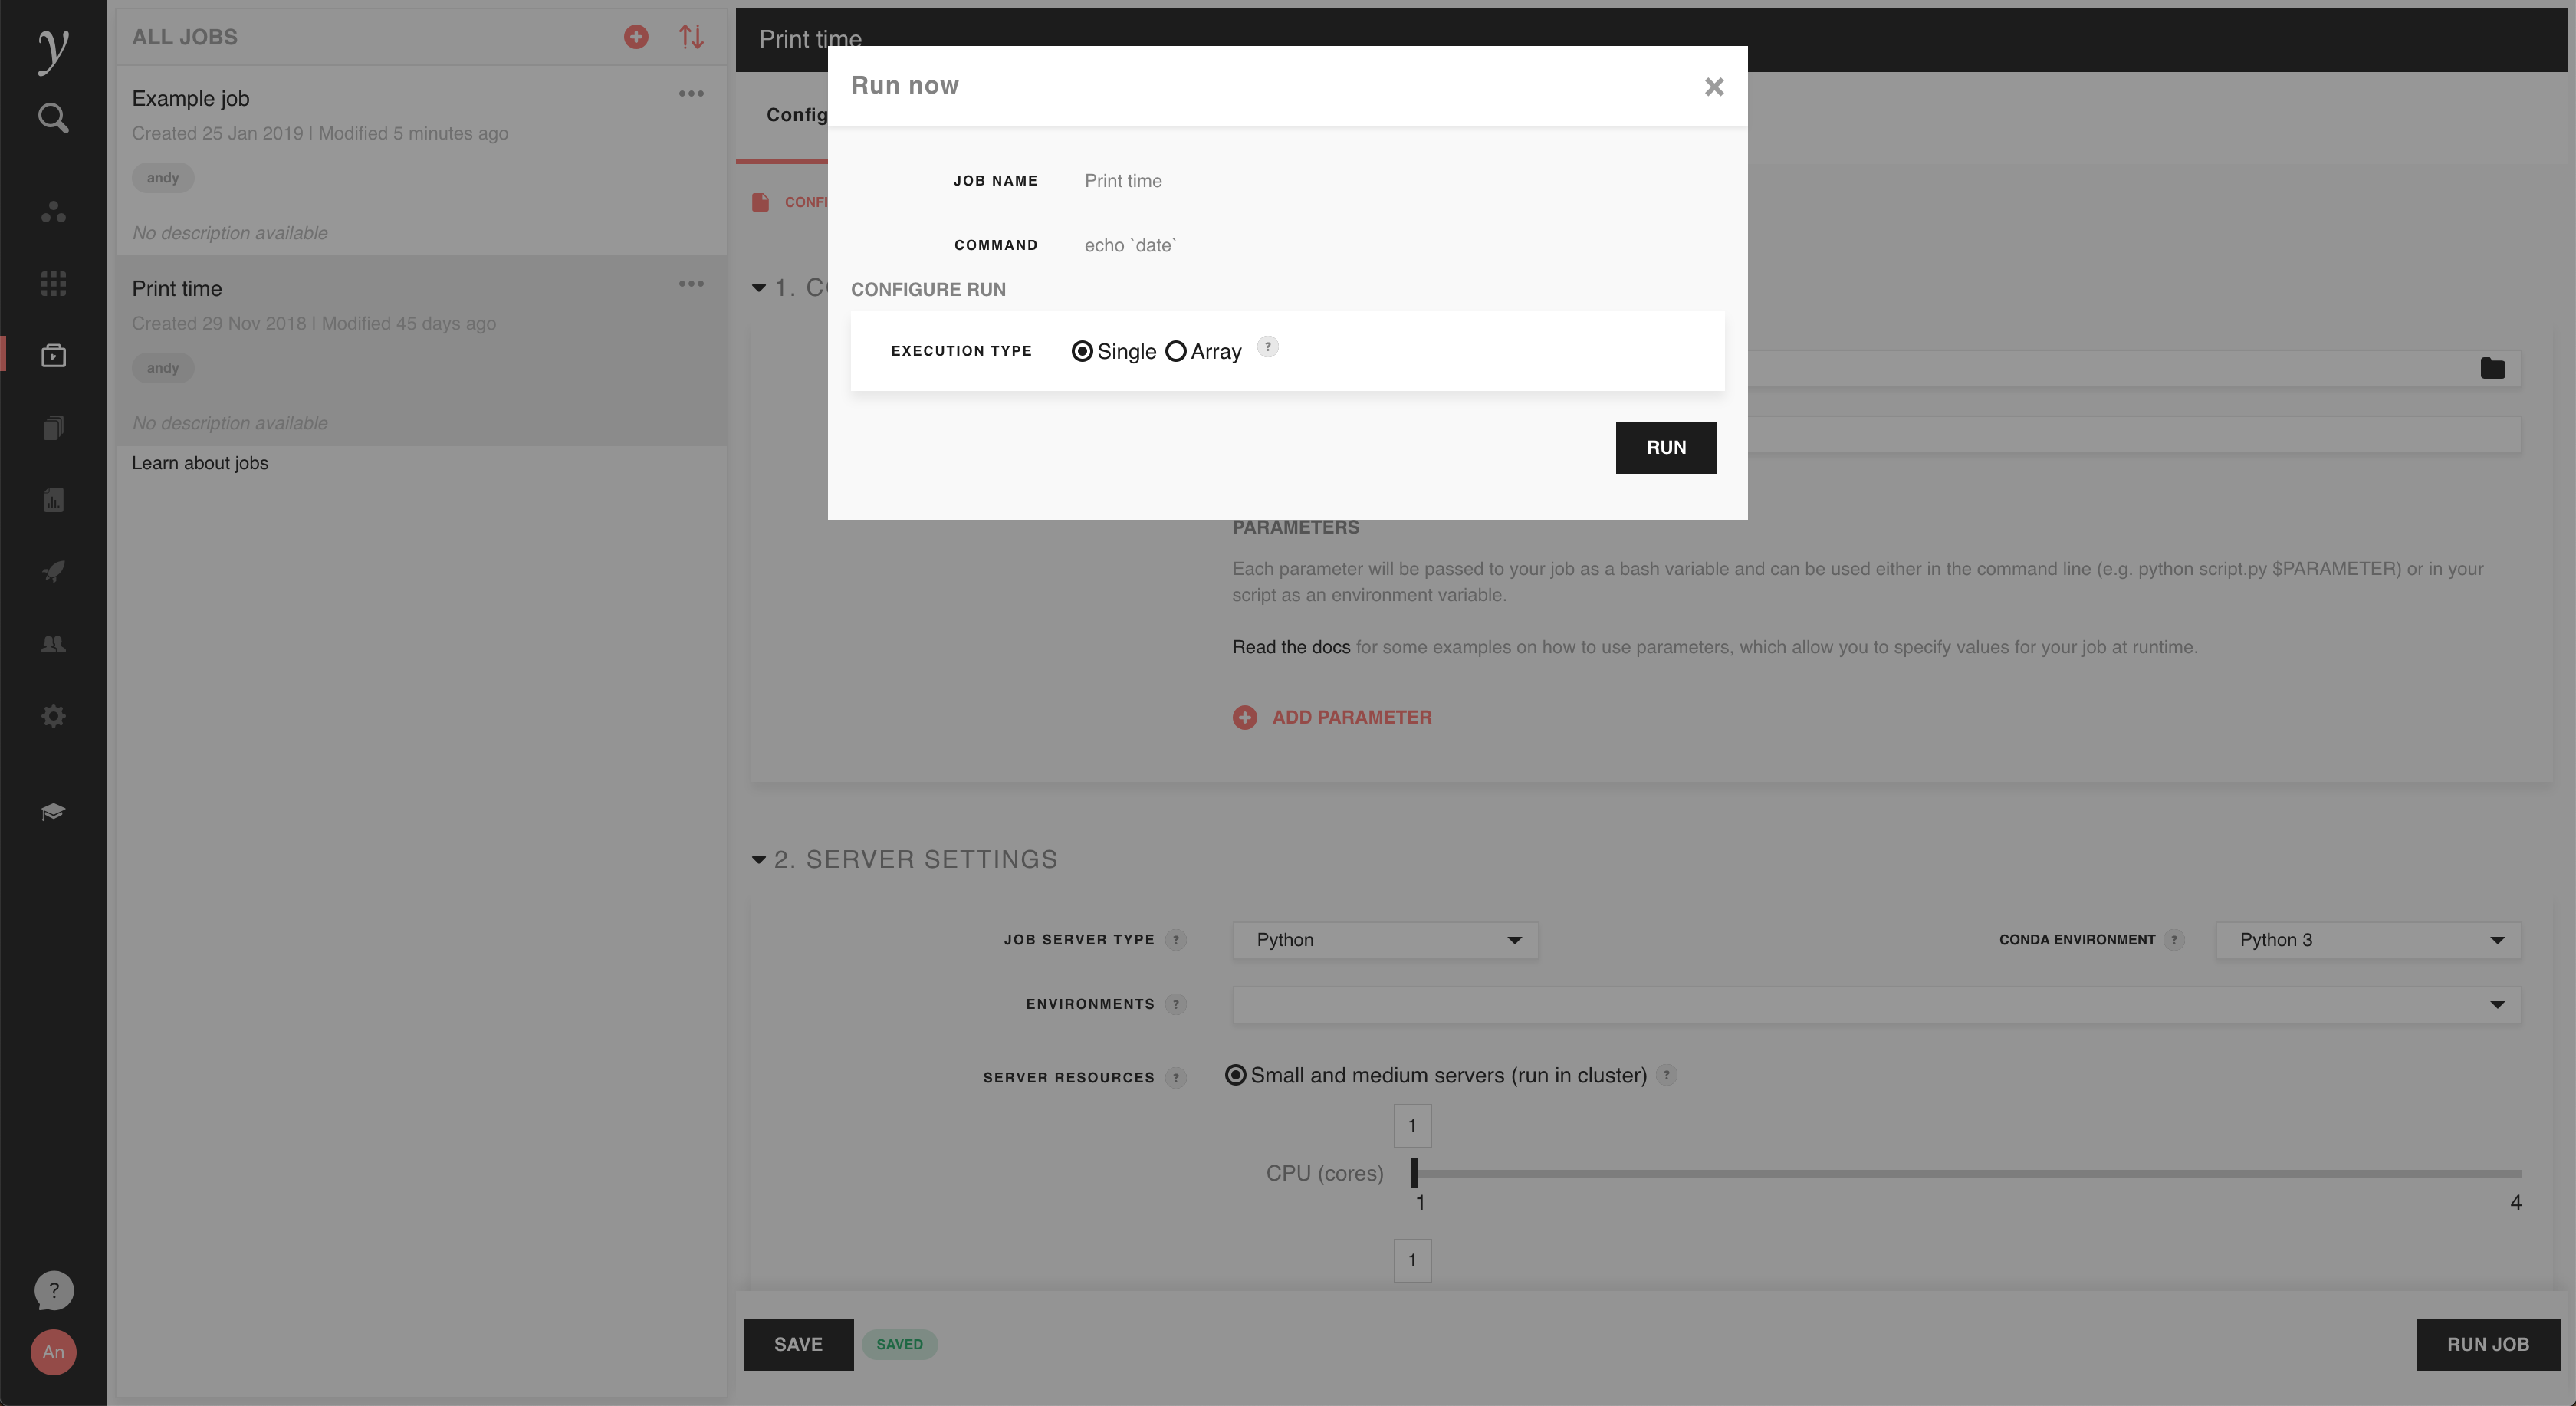The height and width of the screenshot is (1406, 2576).
Task: Collapse the Server Settings section
Action: point(759,860)
